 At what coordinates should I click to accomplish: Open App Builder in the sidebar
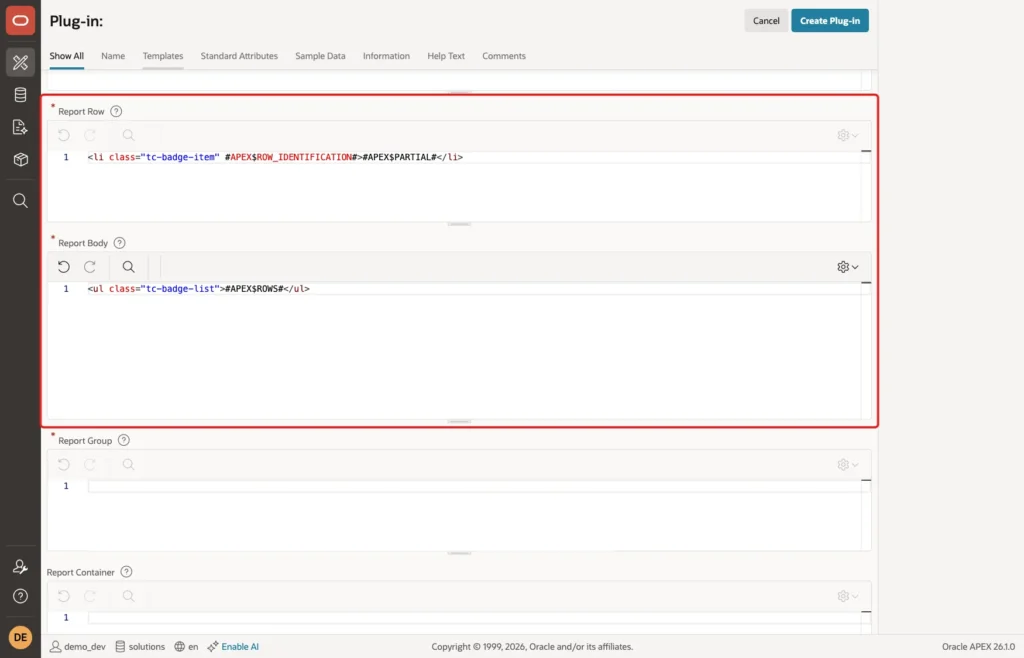(x=20, y=62)
